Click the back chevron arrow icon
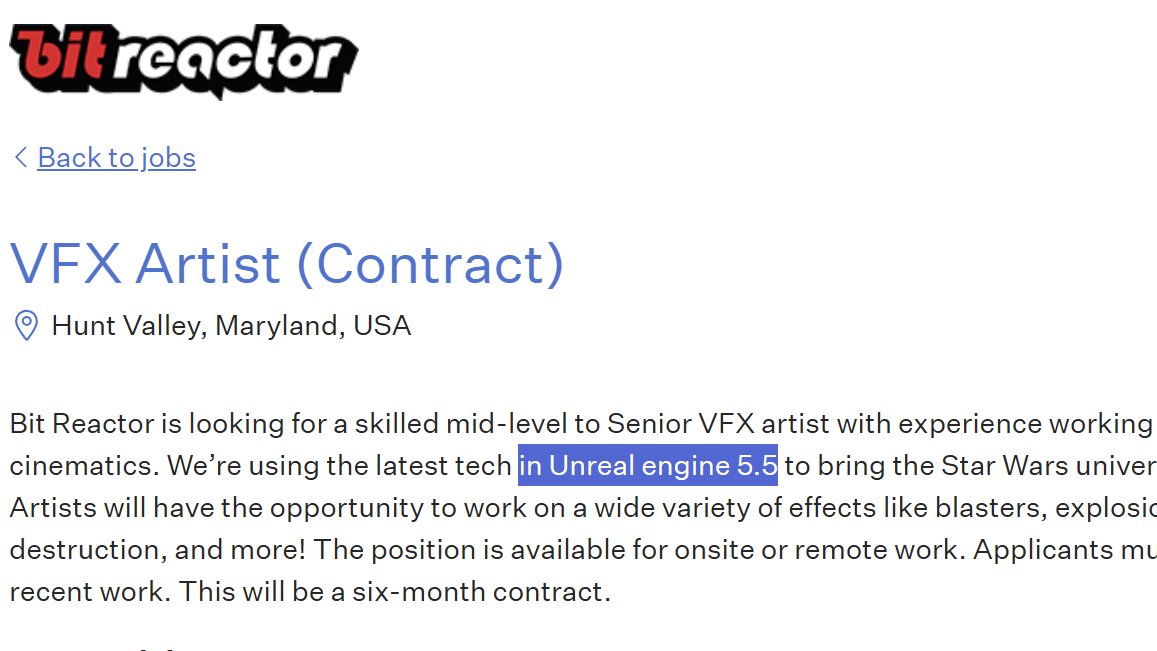This screenshot has height=651, width=1157. 21,157
